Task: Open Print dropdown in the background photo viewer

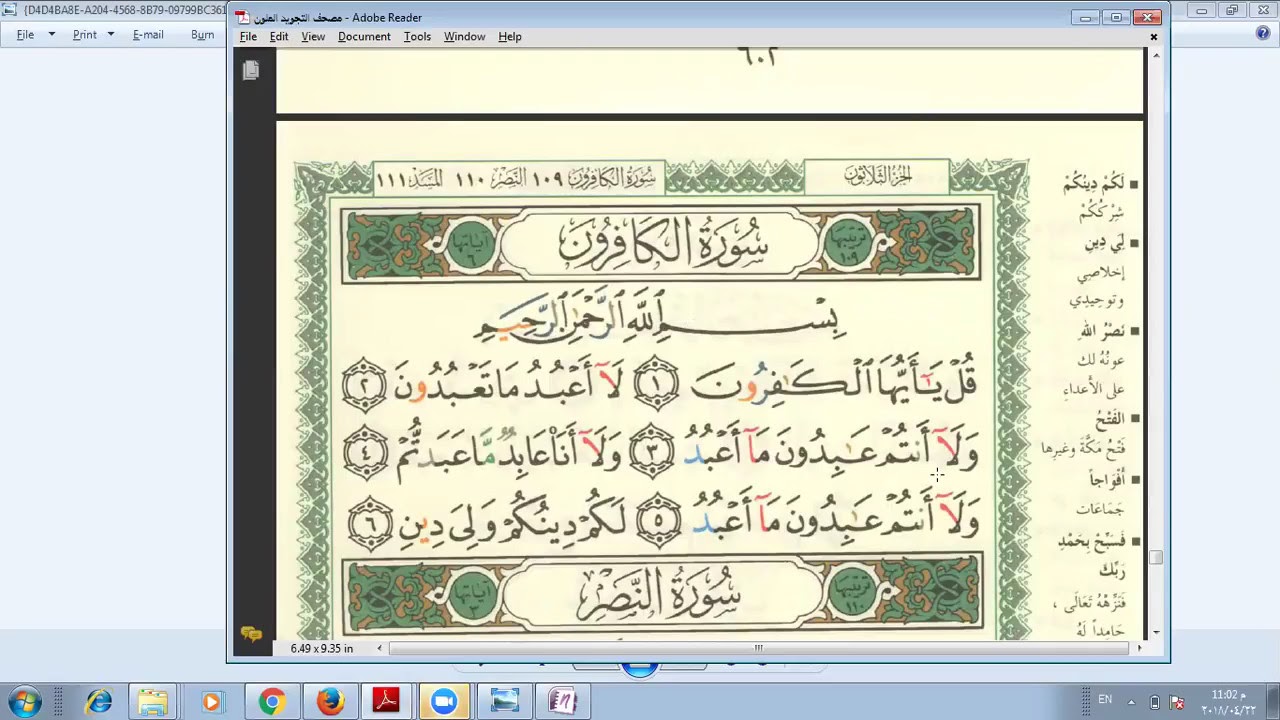Action: 92,34
